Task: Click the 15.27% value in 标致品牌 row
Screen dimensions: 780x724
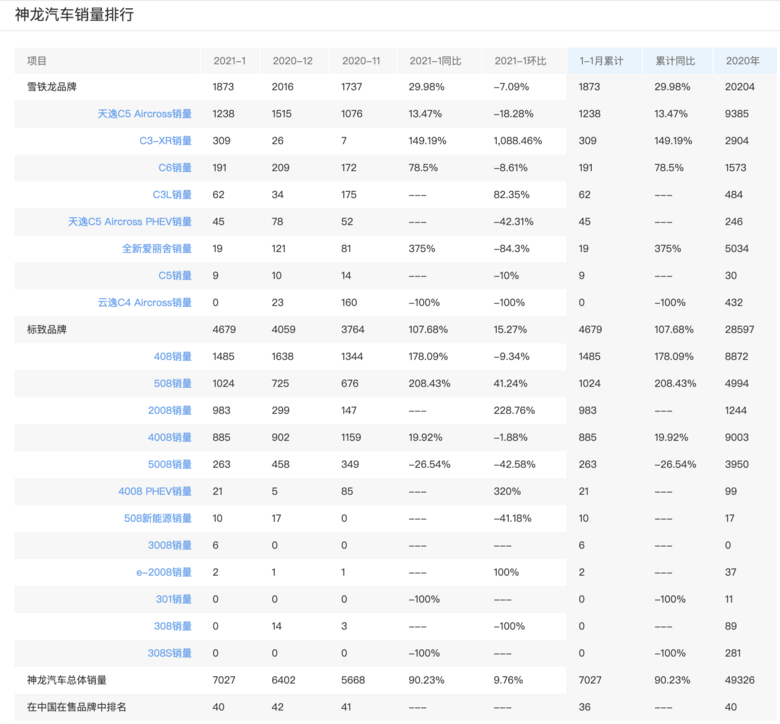Action: tap(510, 329)
